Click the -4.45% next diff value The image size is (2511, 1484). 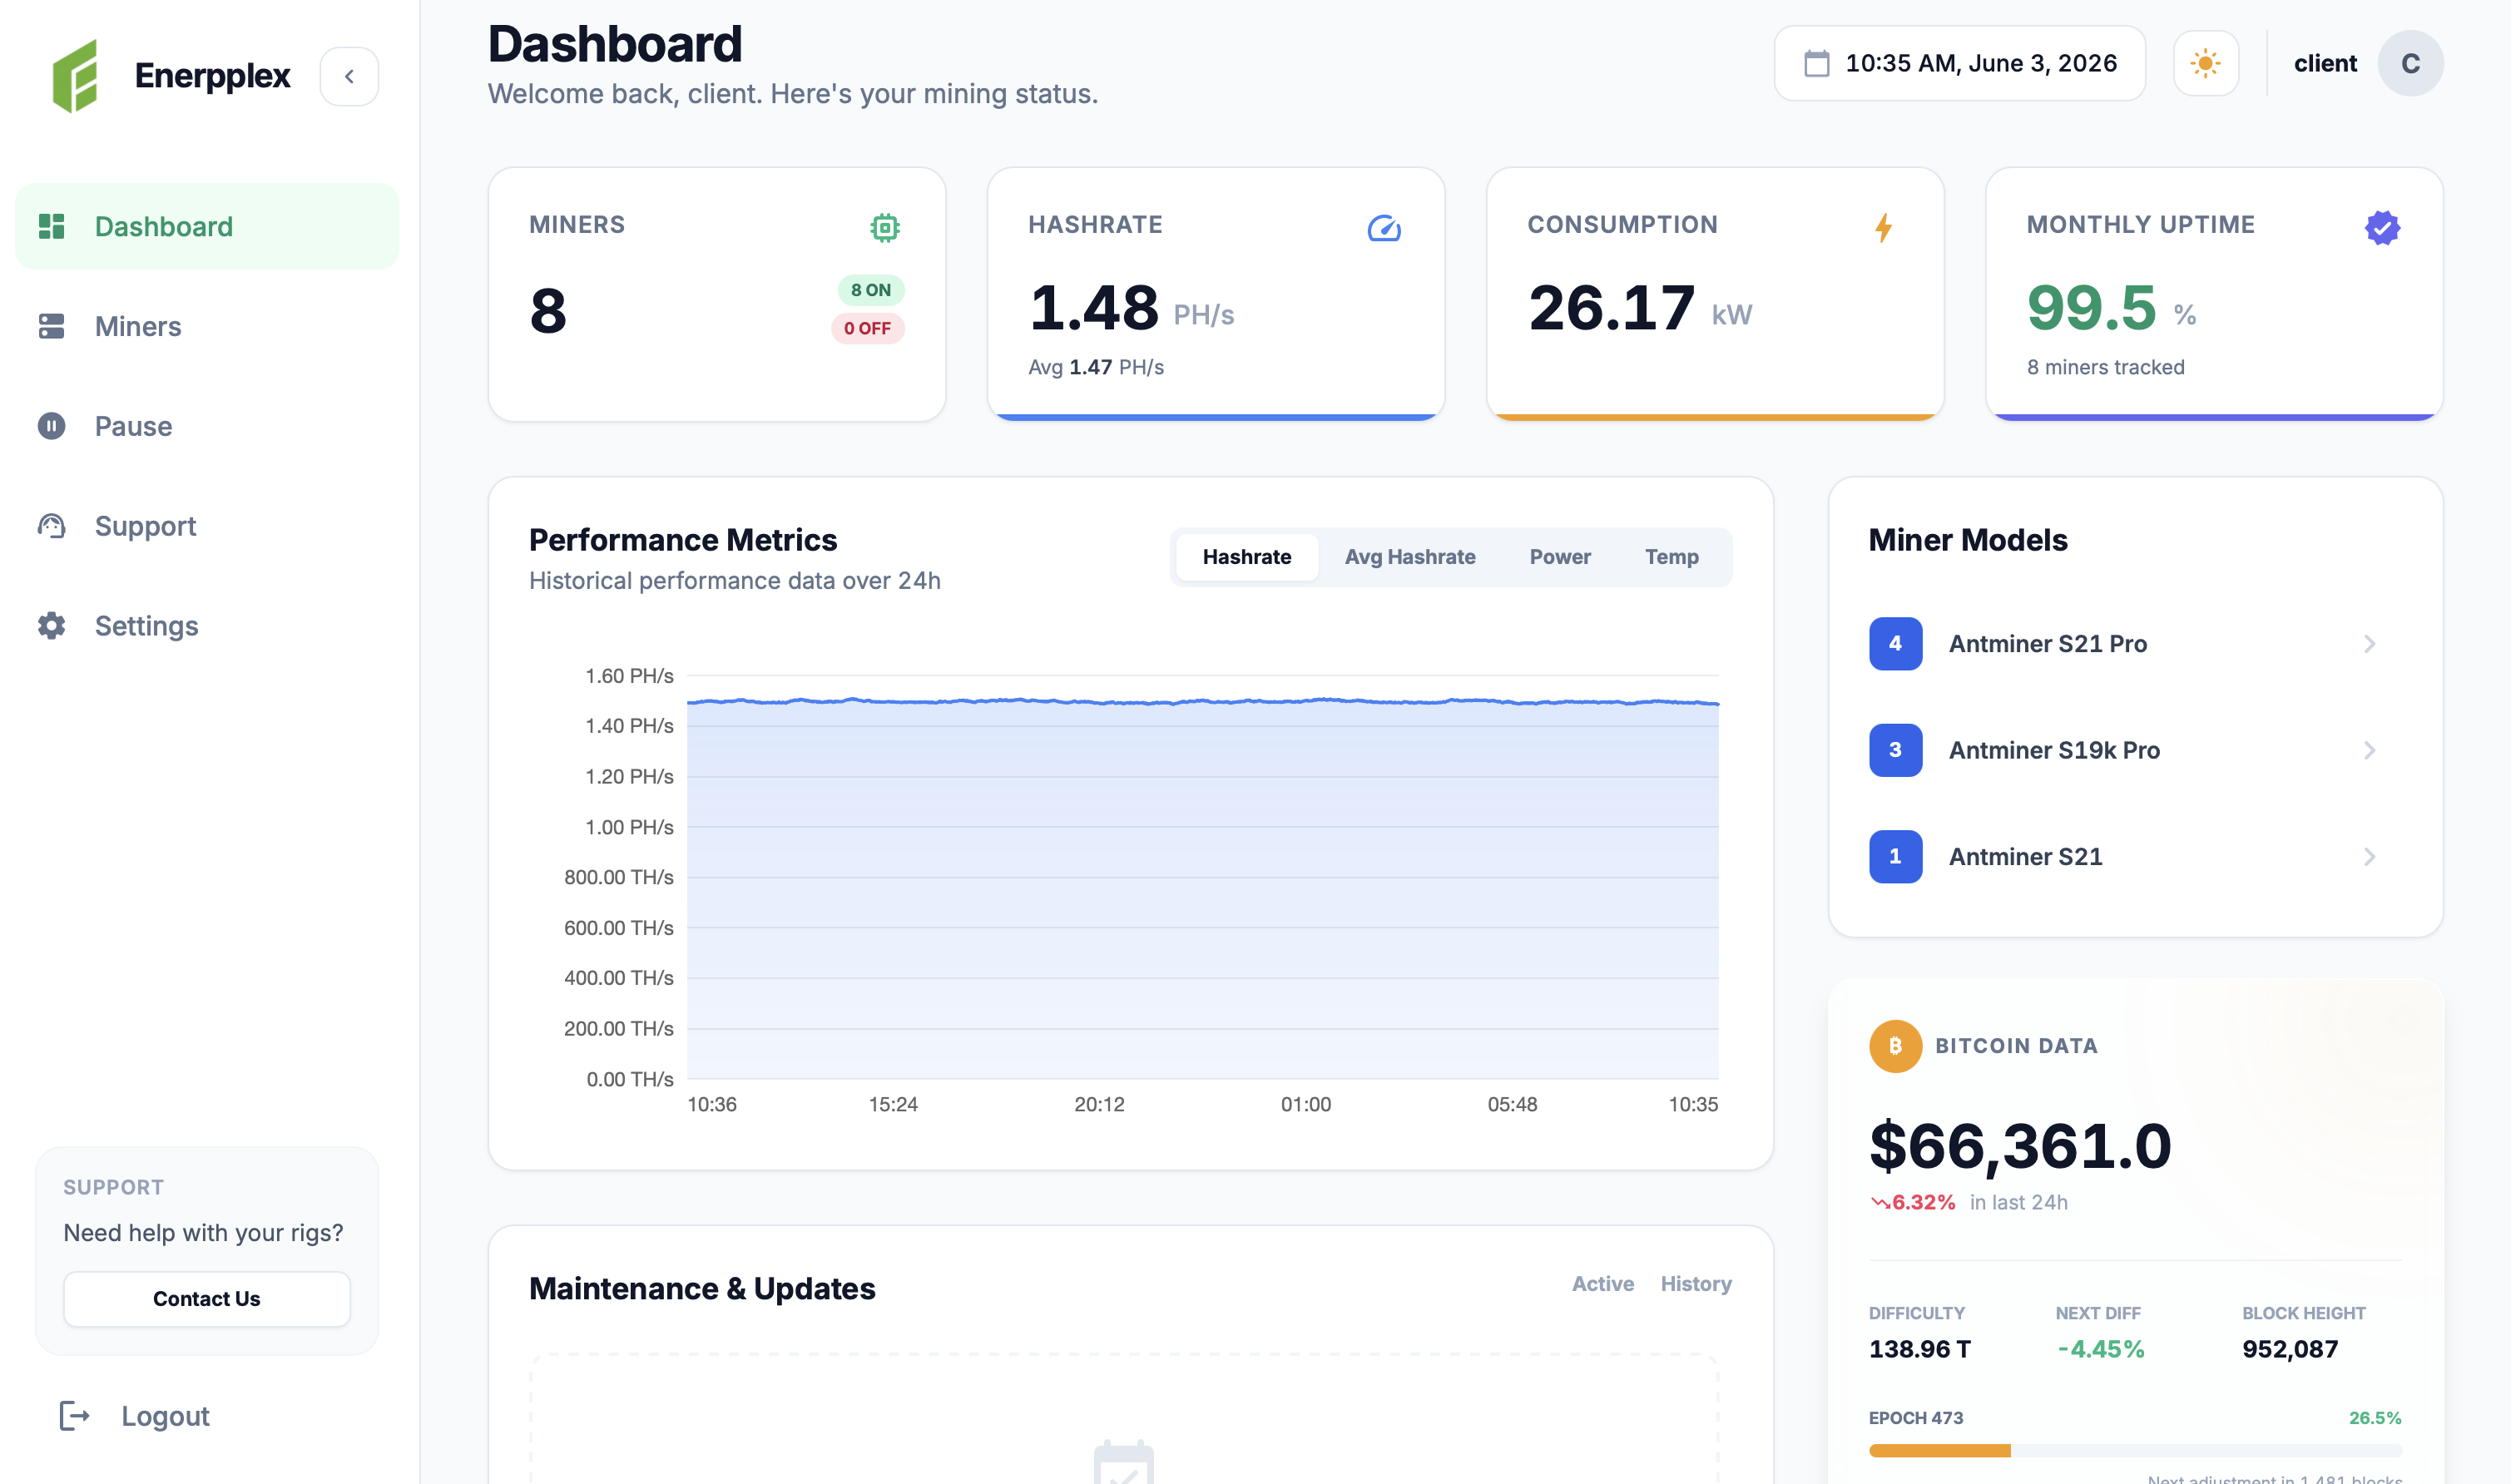coord(2100,1349)
